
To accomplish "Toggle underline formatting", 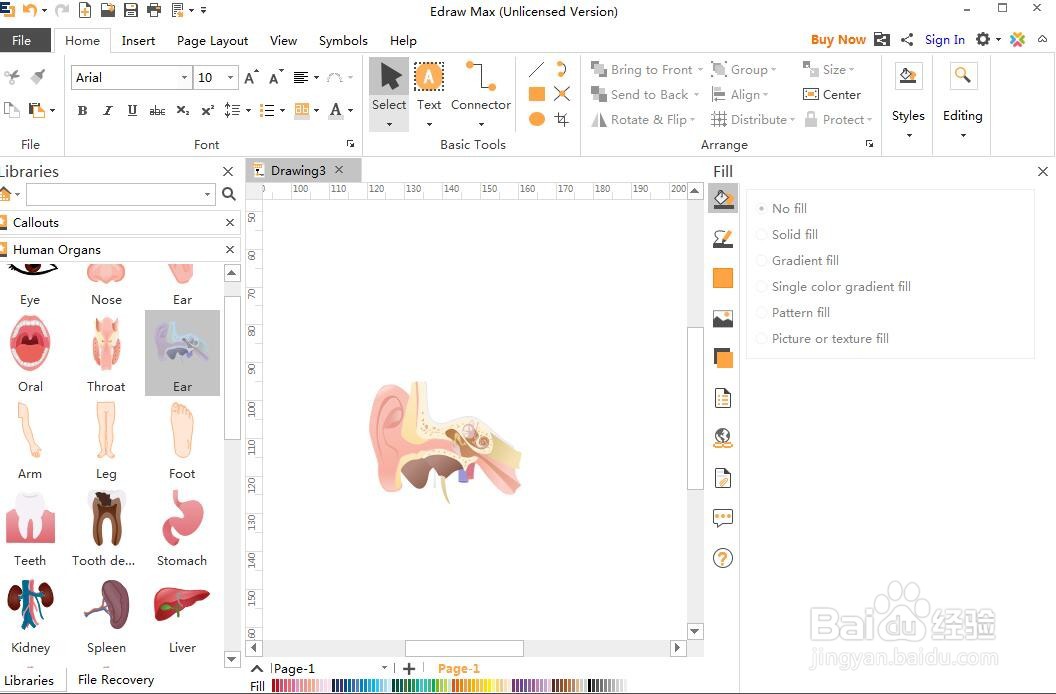I will coord(132,111).
